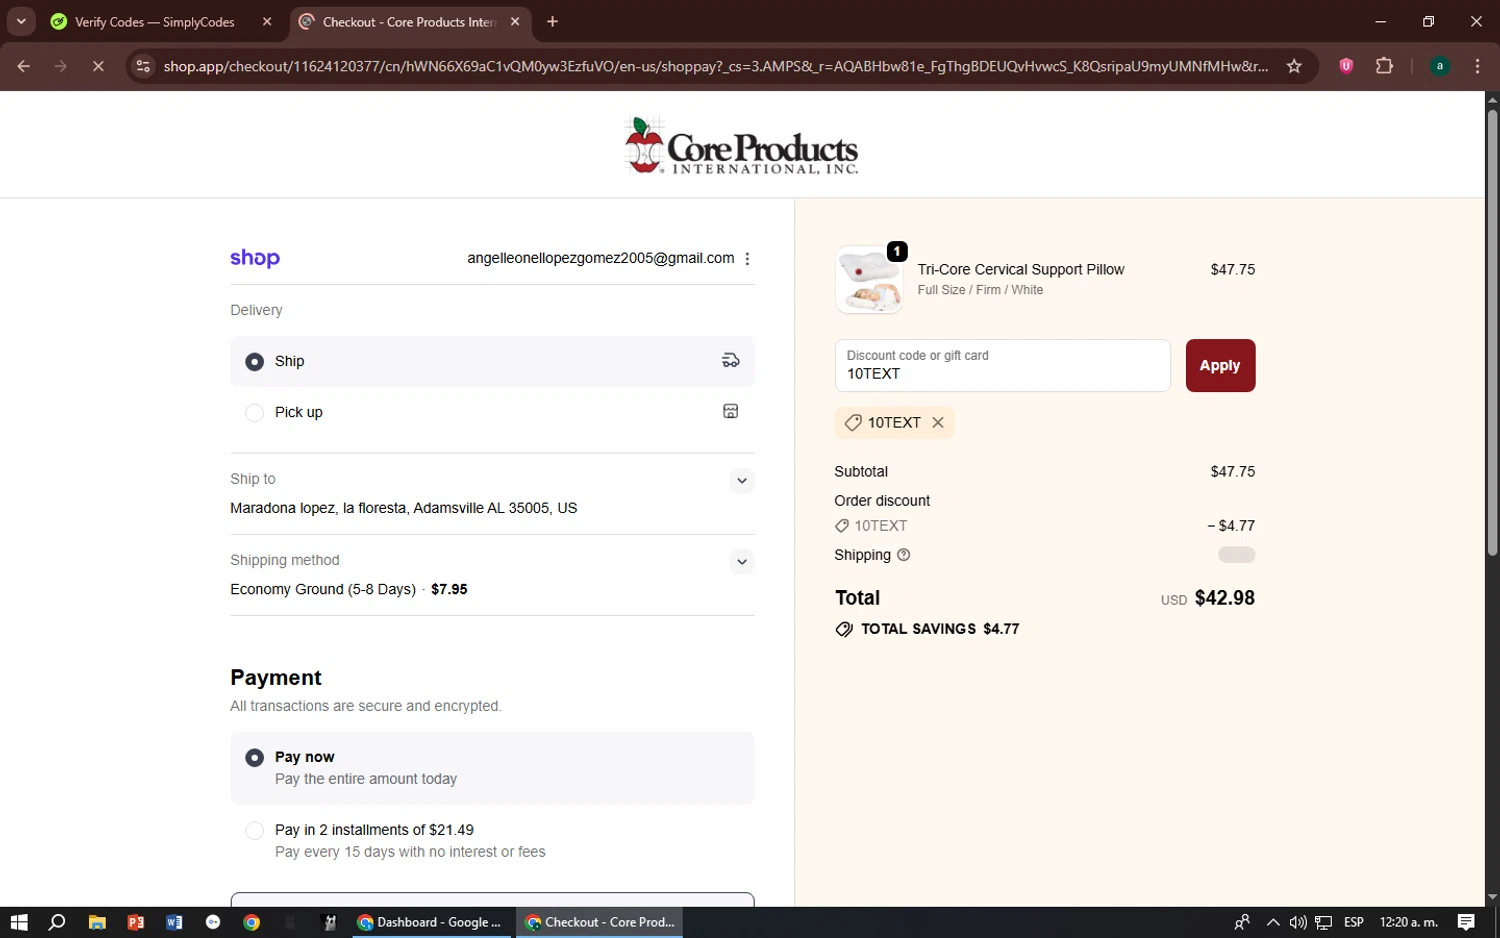Launch Word from the taskbar
Image resolution: width=1500 pixels, height=938 pixels.
174,922
